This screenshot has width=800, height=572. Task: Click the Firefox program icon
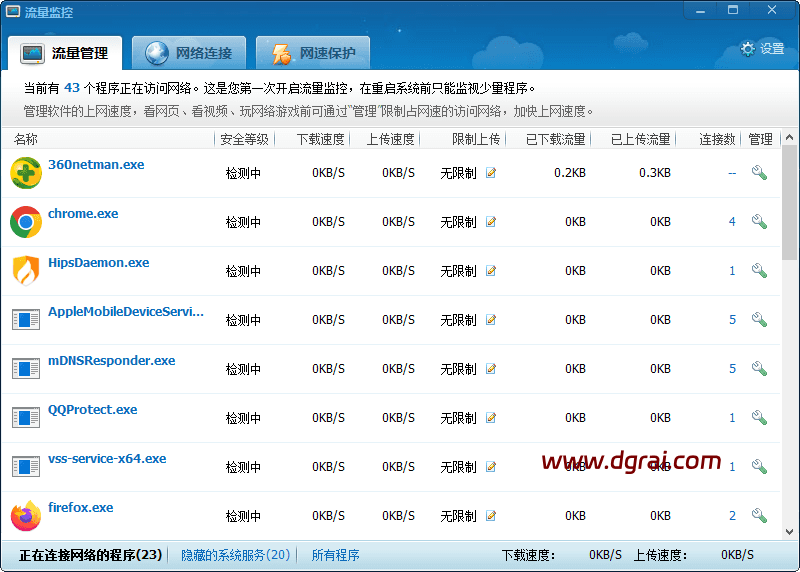click(x=26, y=516)
